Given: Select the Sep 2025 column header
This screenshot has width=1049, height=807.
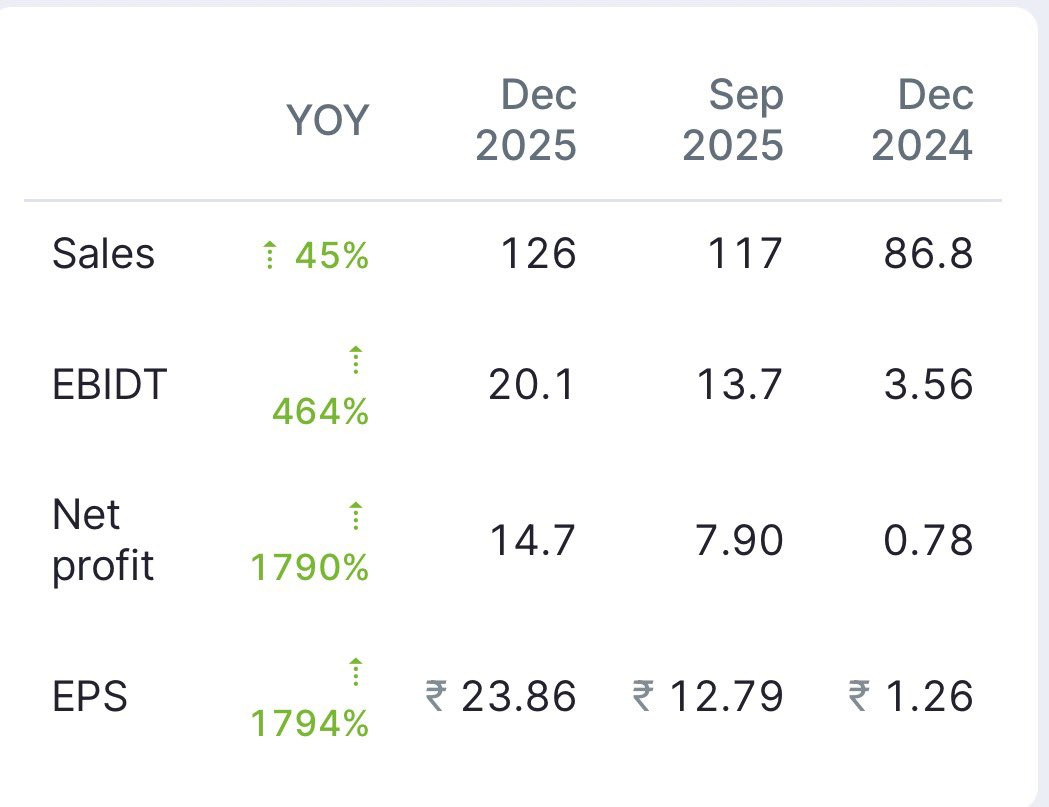Looking at the screenshot, I should click(733, 121).
